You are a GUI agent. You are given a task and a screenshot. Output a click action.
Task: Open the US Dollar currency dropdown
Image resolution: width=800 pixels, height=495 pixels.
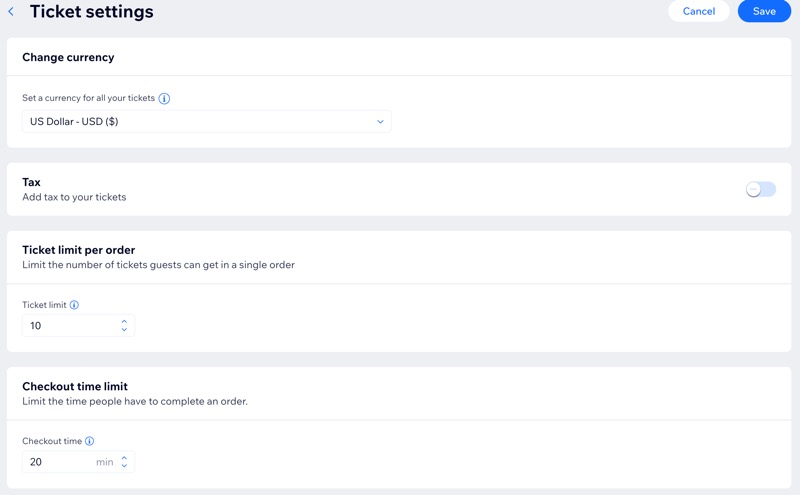207,121
